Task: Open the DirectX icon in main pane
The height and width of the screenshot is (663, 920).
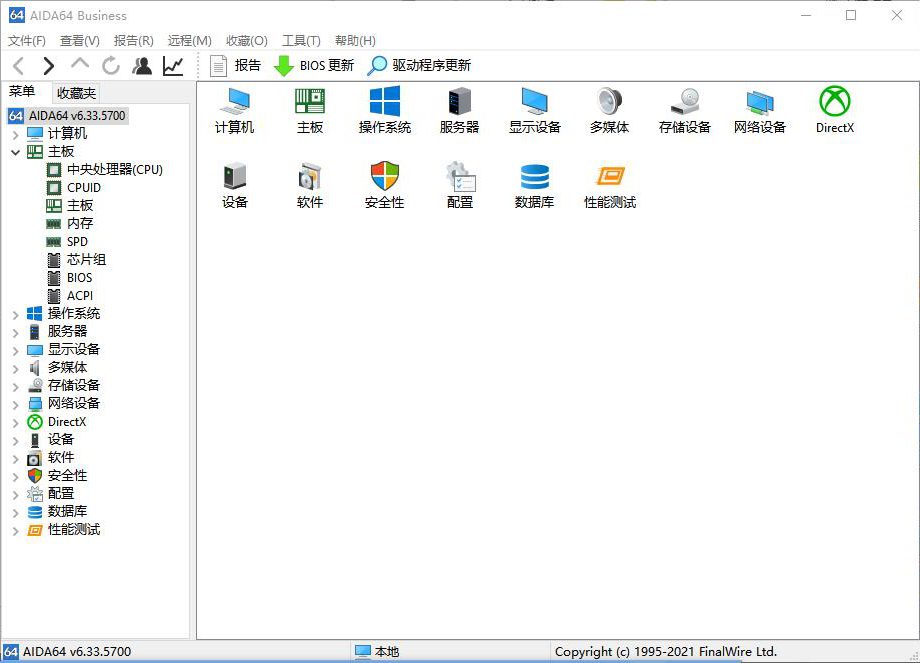Action: pos(835,110)
